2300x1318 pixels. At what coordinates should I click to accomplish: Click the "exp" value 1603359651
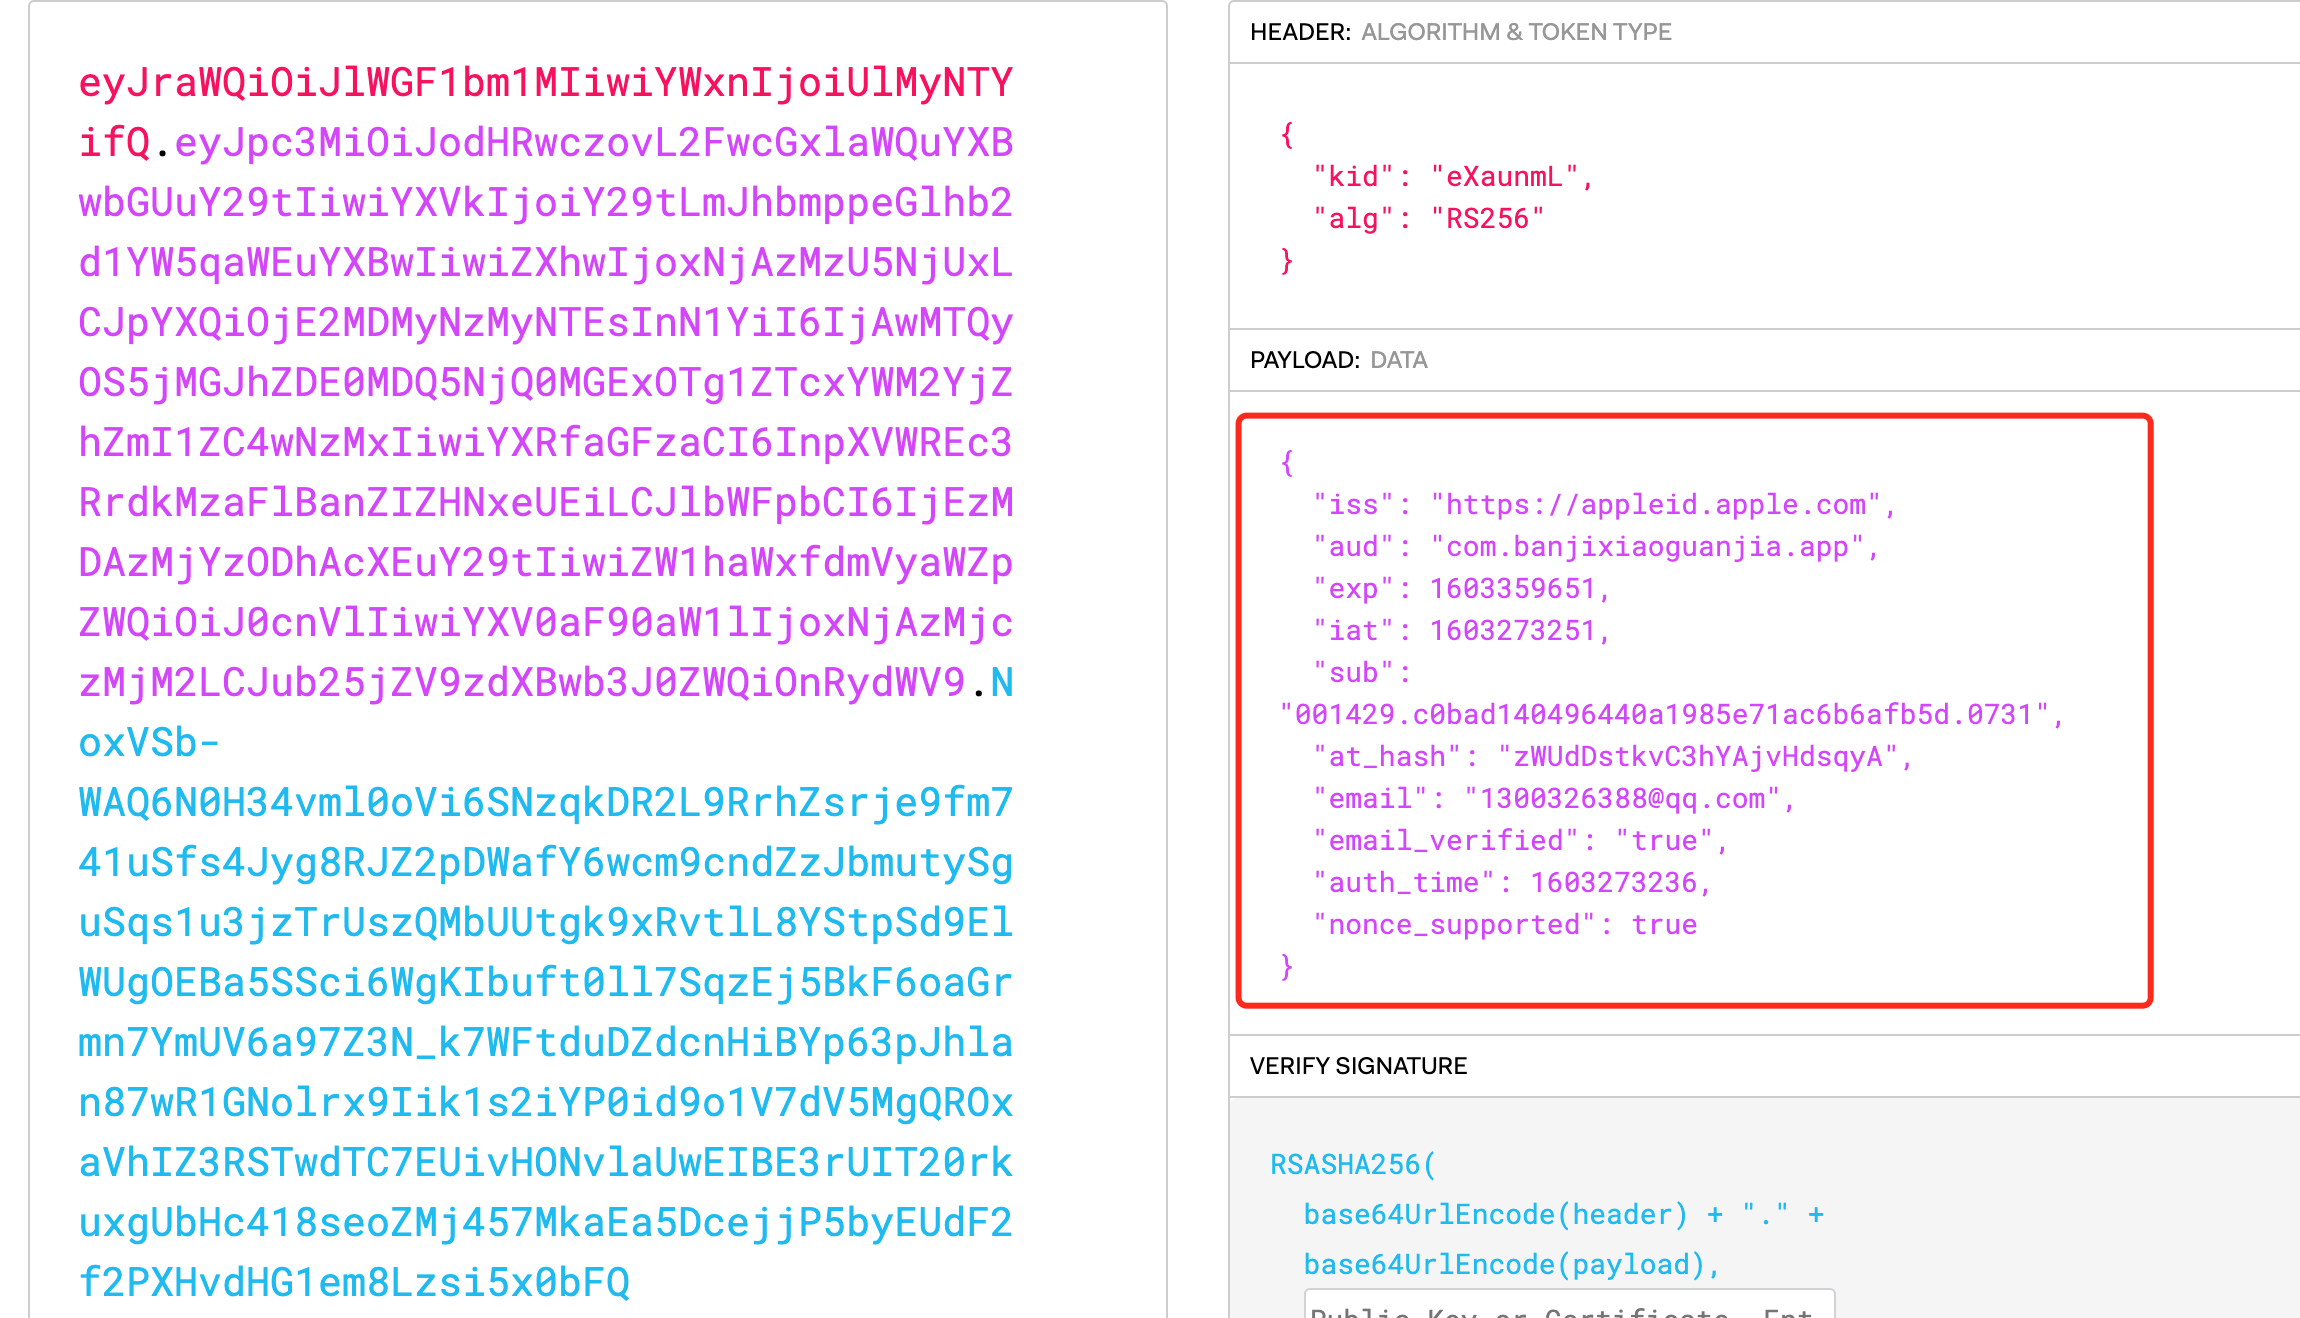pyautogui.click(x=1512, y=589)
